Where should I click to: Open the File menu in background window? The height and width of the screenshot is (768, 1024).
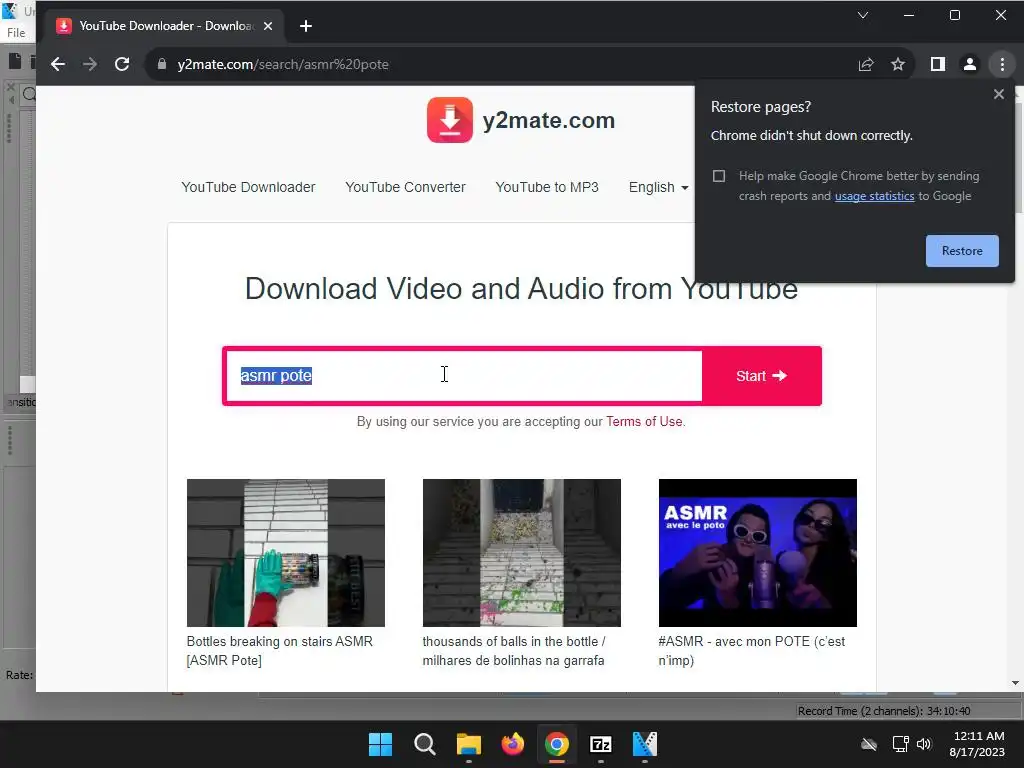click(x=16, y=33)
